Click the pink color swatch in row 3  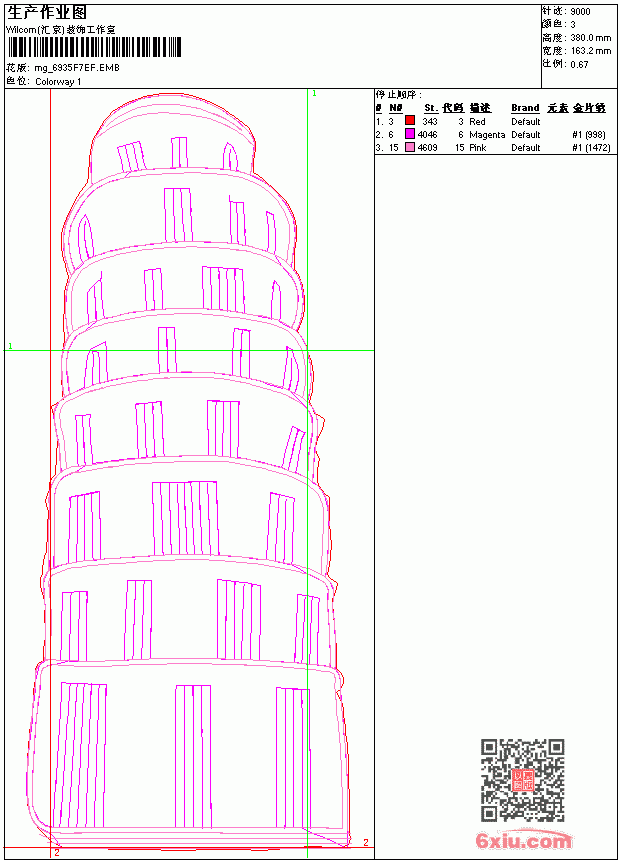pos(410,147)
